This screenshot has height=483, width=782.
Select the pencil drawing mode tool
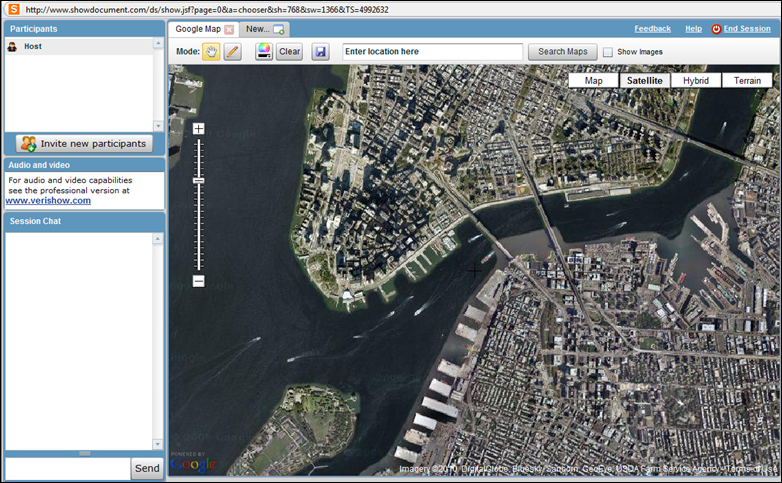click(232, 52)
